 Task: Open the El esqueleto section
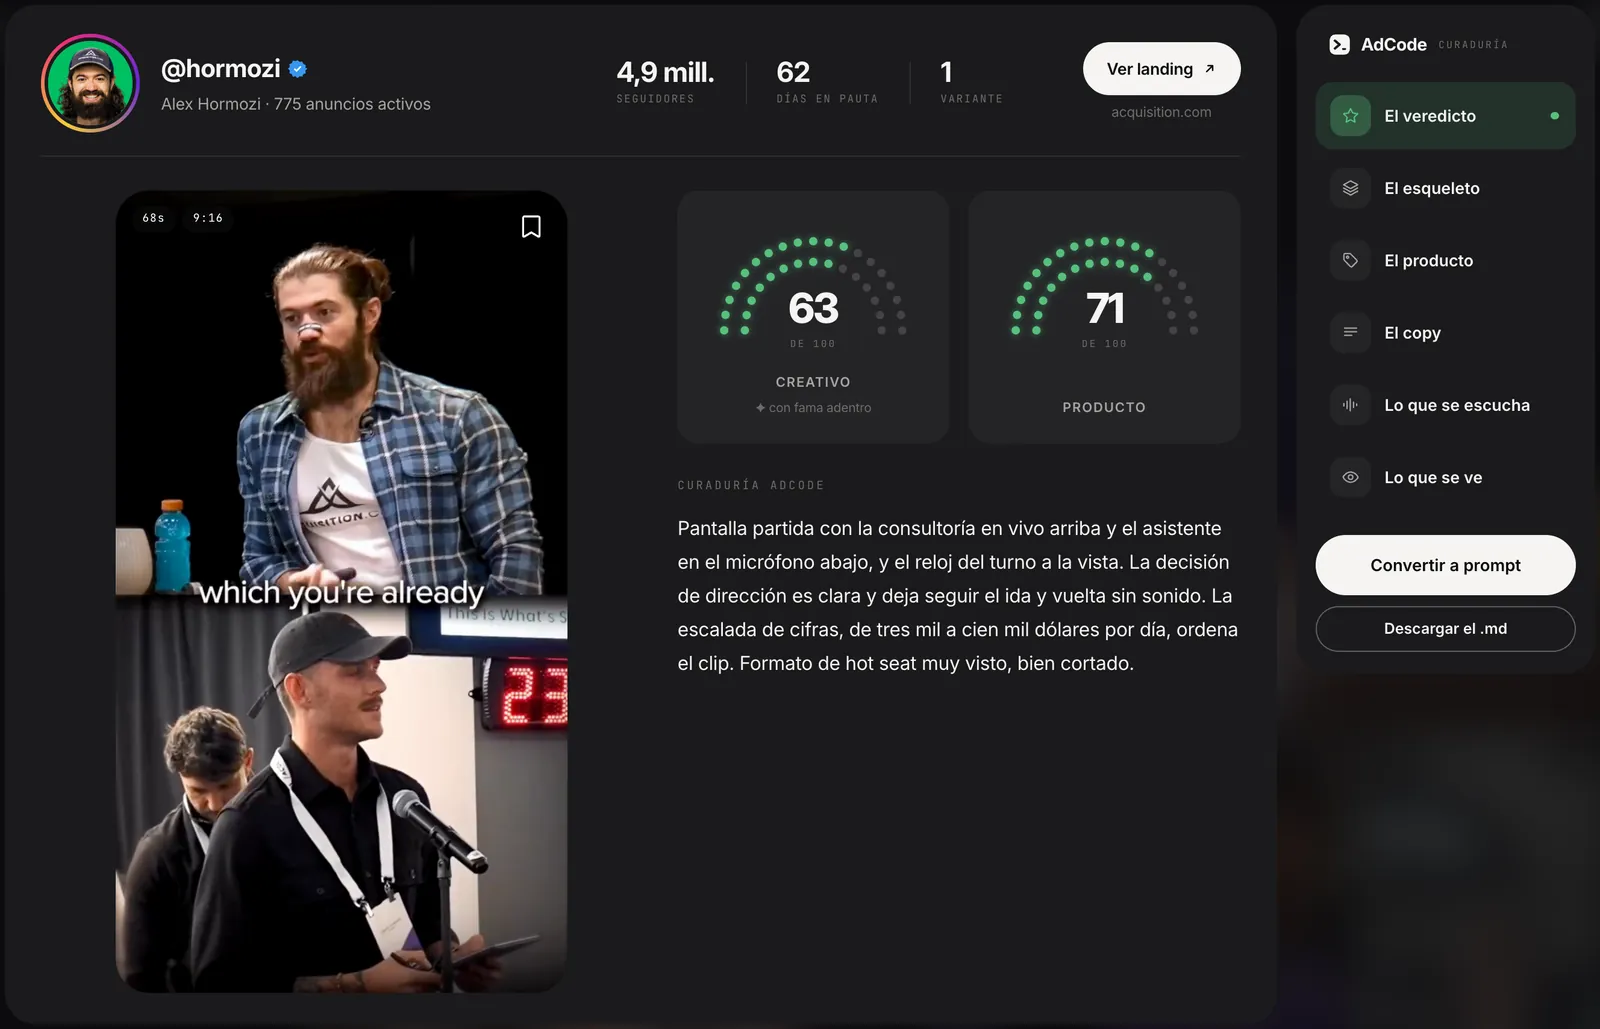point(1445,188)
